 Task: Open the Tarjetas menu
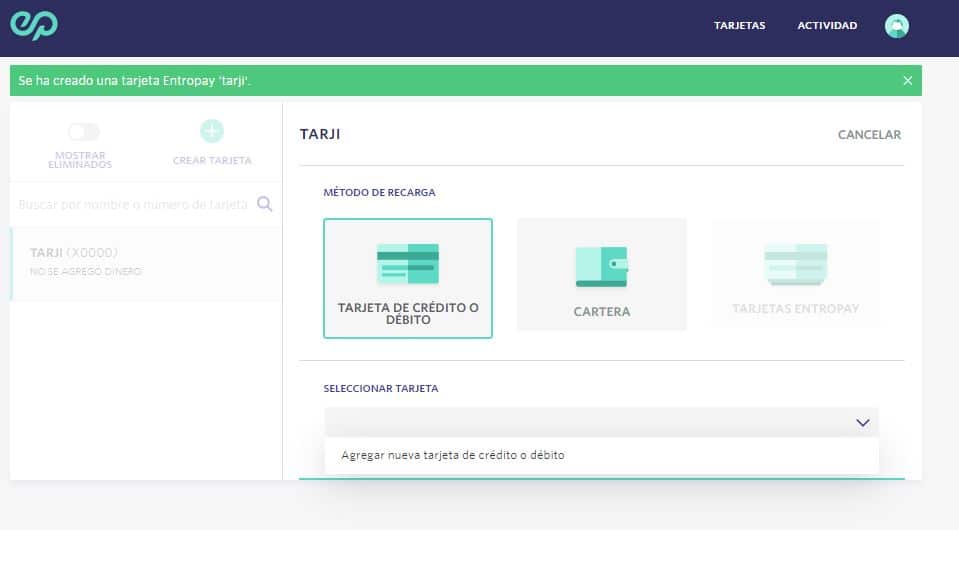[739, 26]
